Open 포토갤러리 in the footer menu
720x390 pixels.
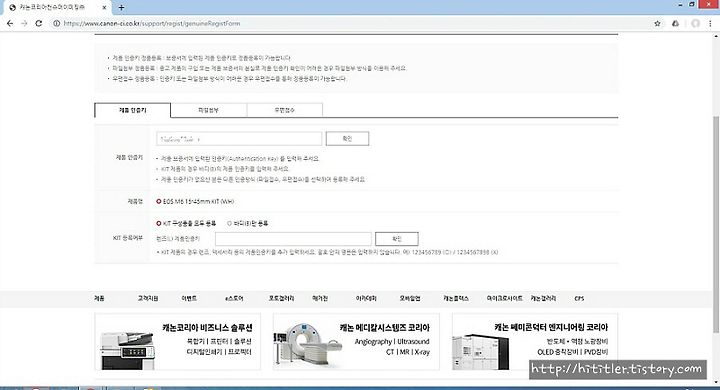(281, 299)
